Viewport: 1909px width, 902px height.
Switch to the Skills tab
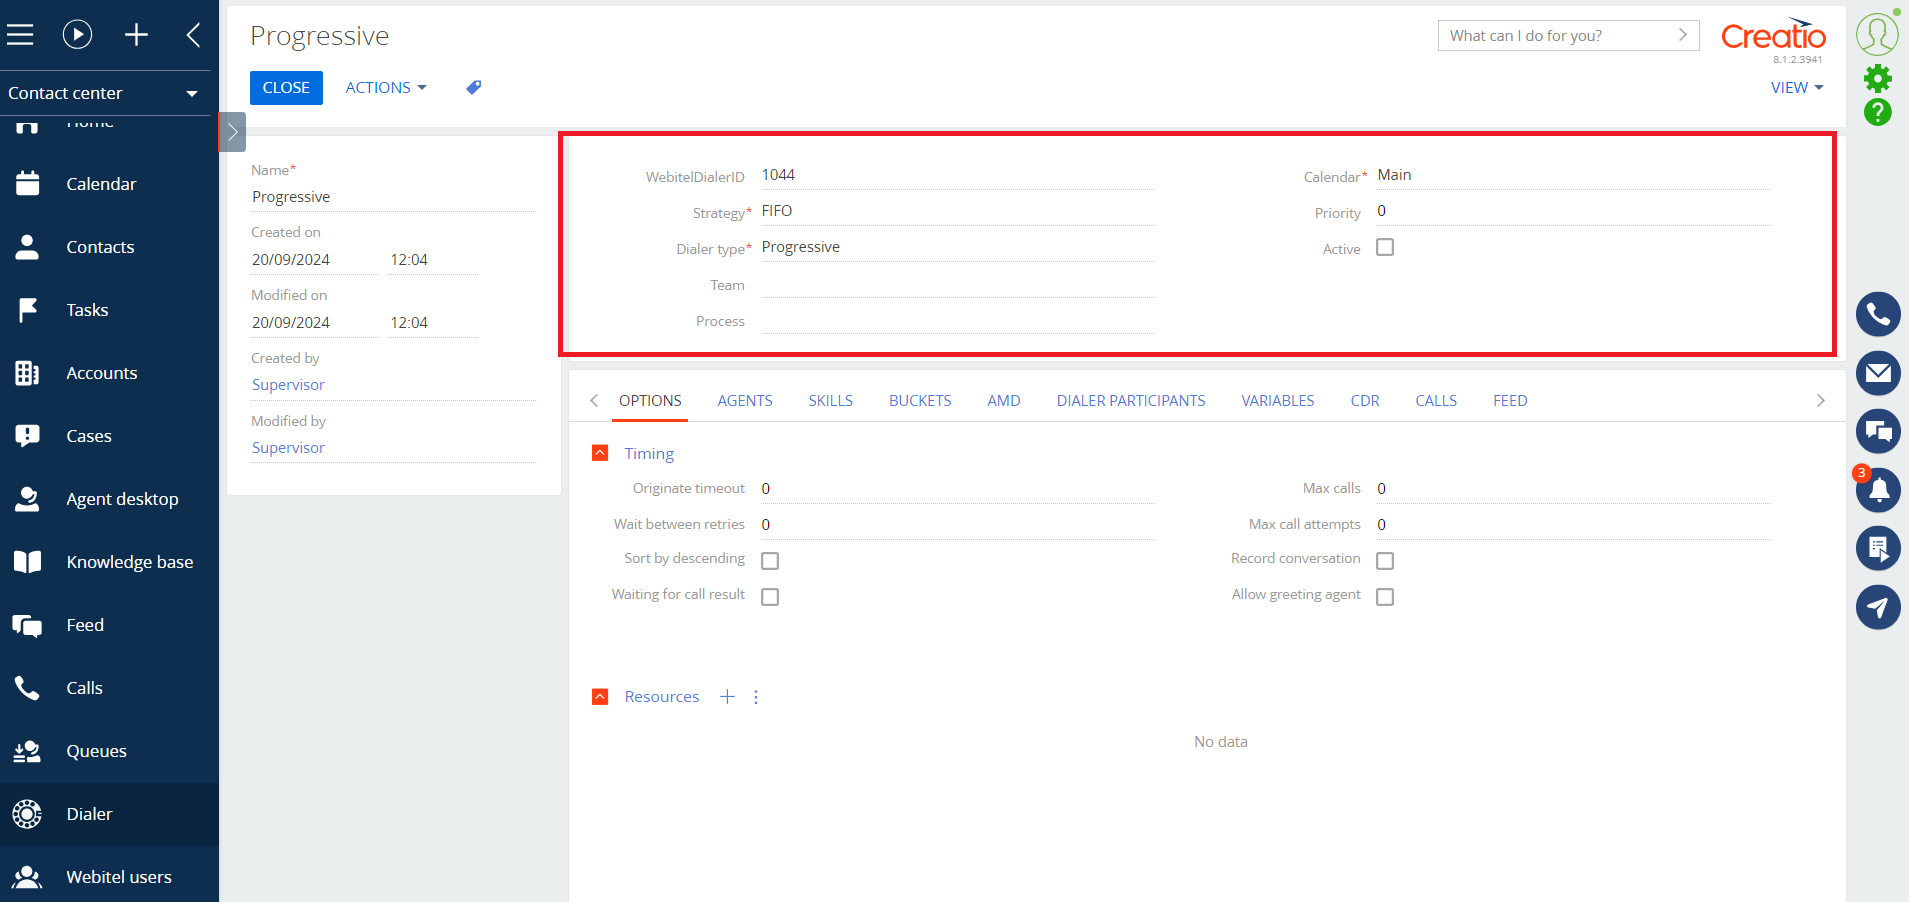(831, 401)
